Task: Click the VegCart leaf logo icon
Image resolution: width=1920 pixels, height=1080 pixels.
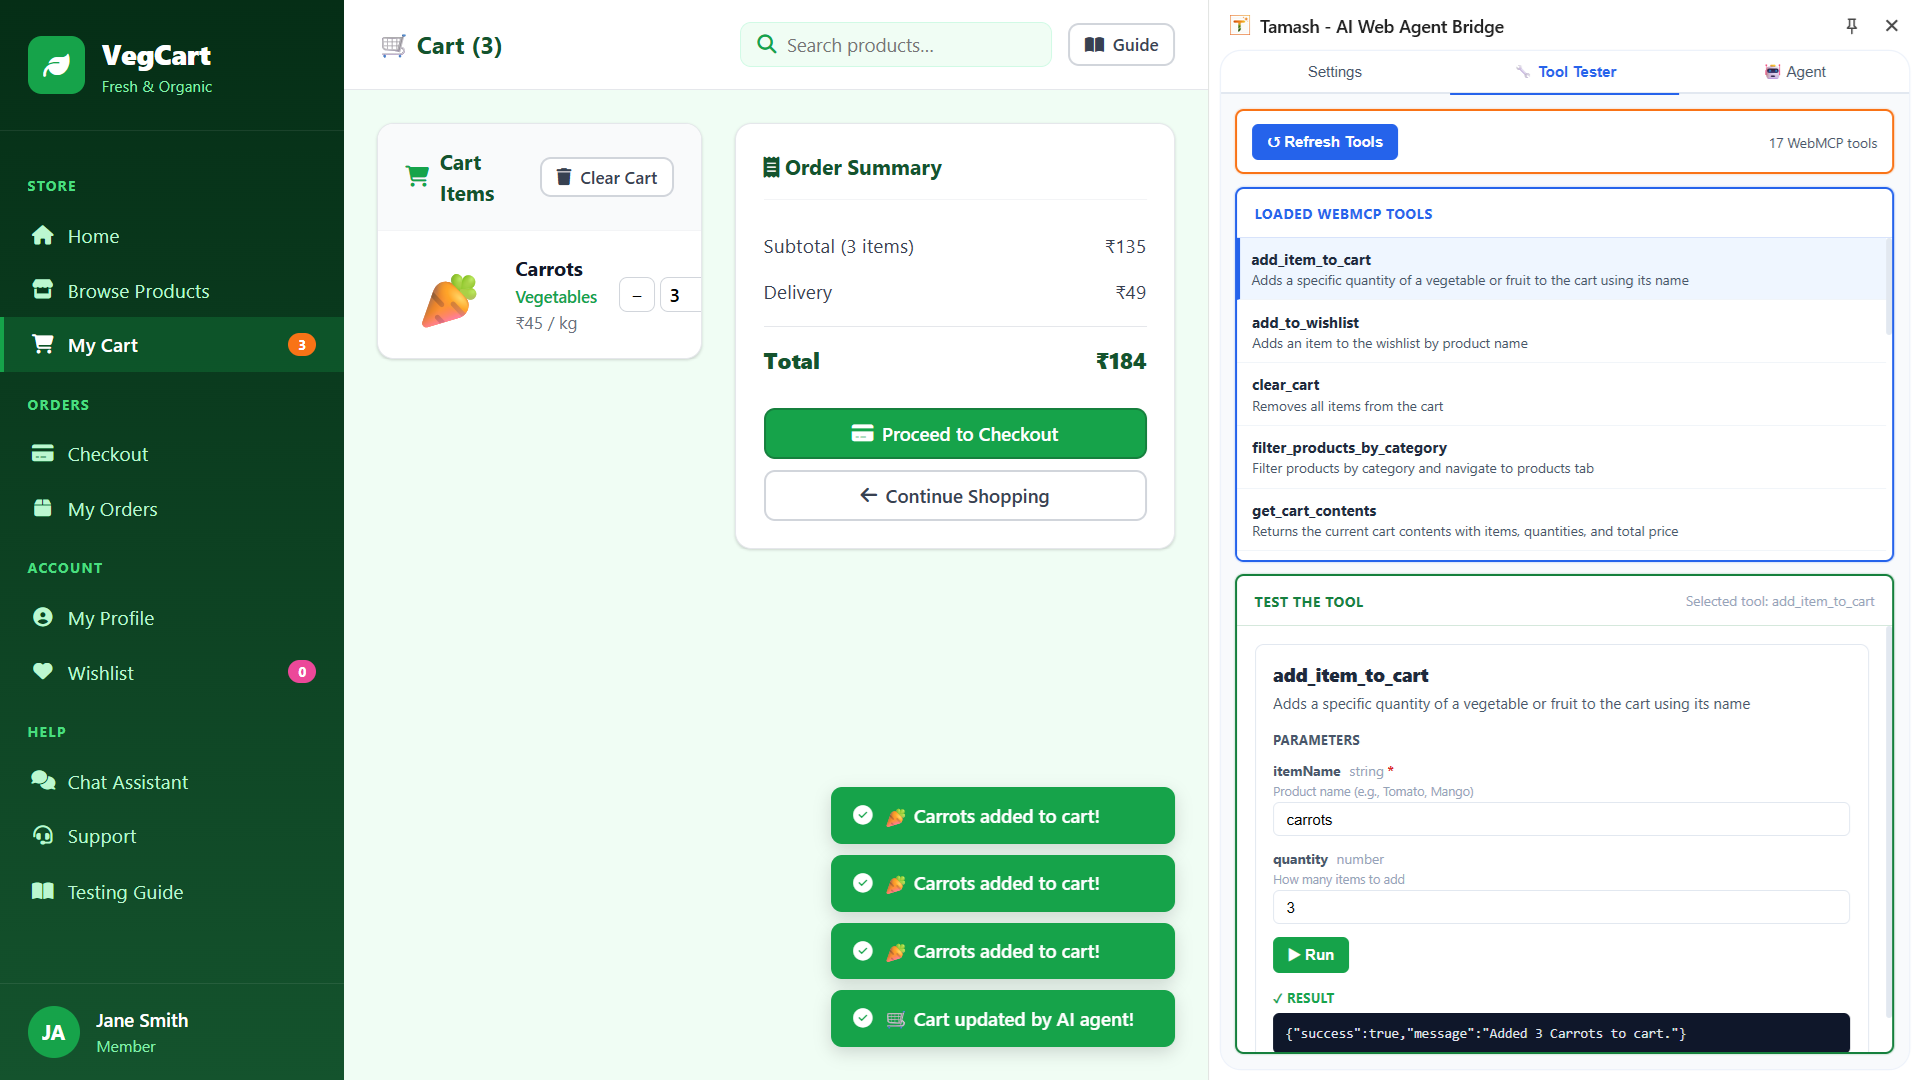Action: pyautogui.click(x=56, y=65)
